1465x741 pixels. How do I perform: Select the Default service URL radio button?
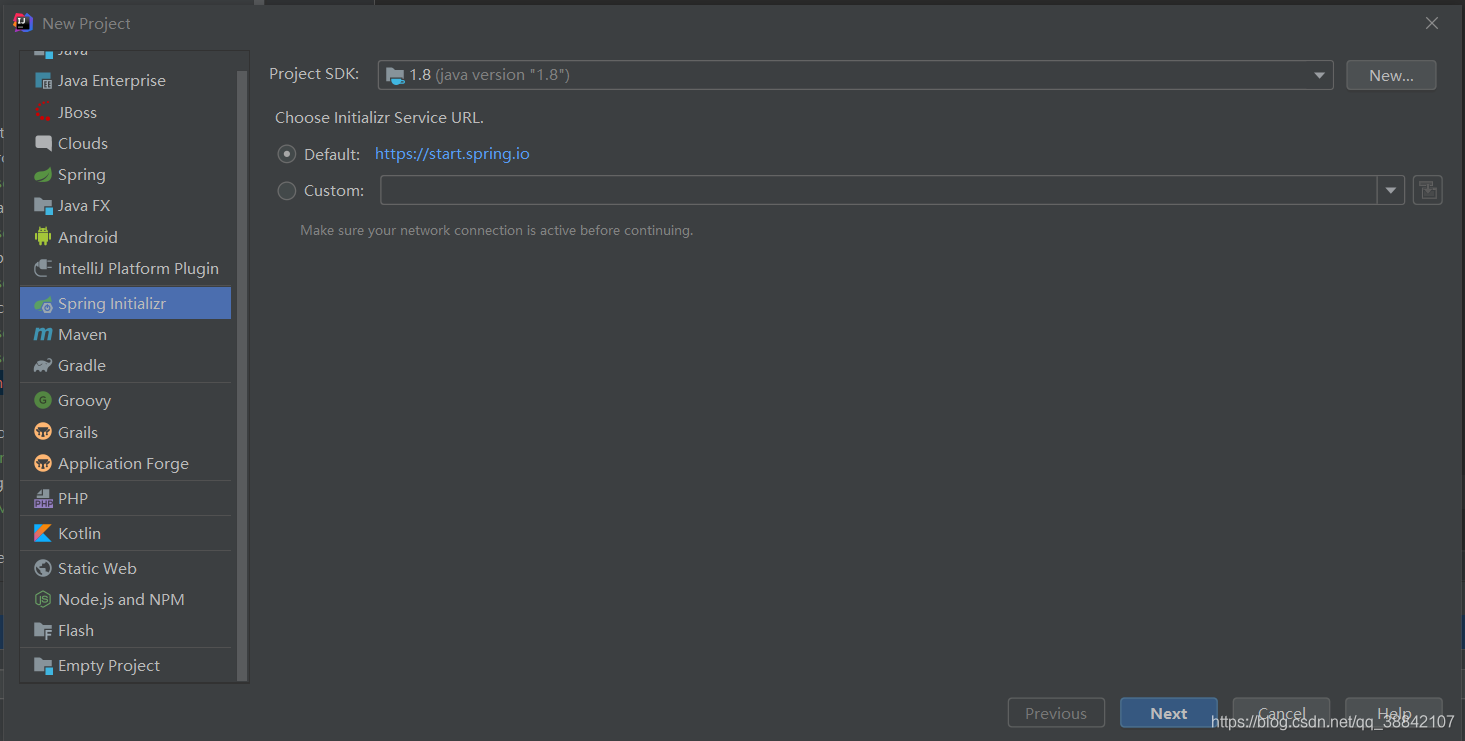click(x=287, y=154)
